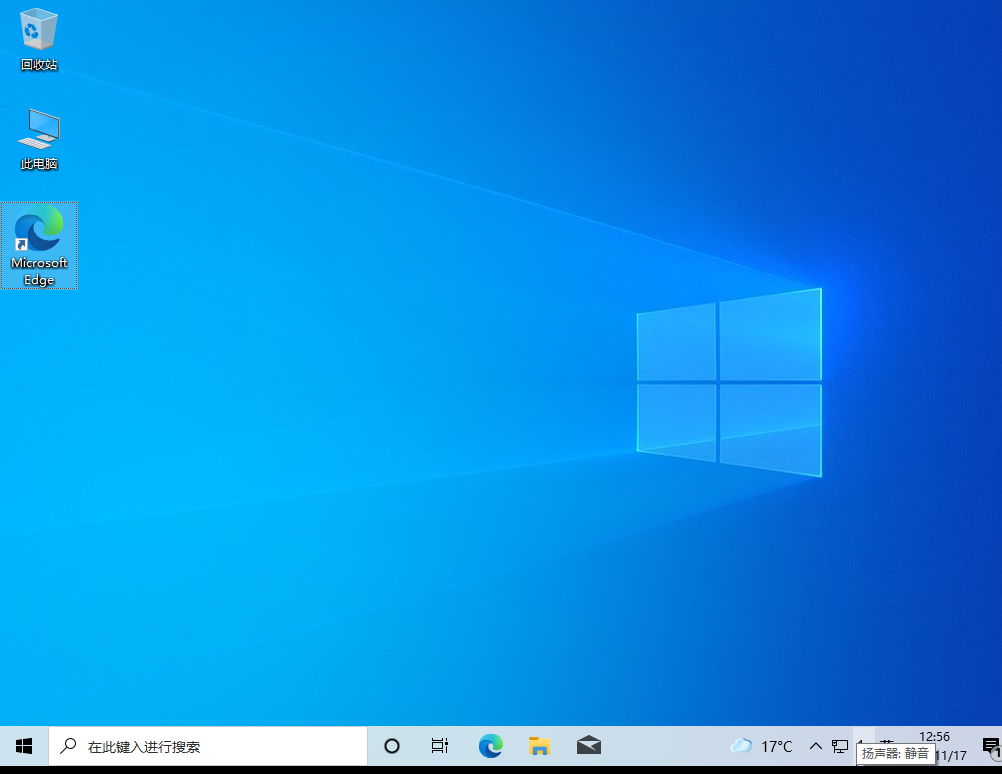Image resolution: width=1002 pixels, height=774 pixels.
Task: Show the desktop via the taskbar corner
Action: 1000,745
